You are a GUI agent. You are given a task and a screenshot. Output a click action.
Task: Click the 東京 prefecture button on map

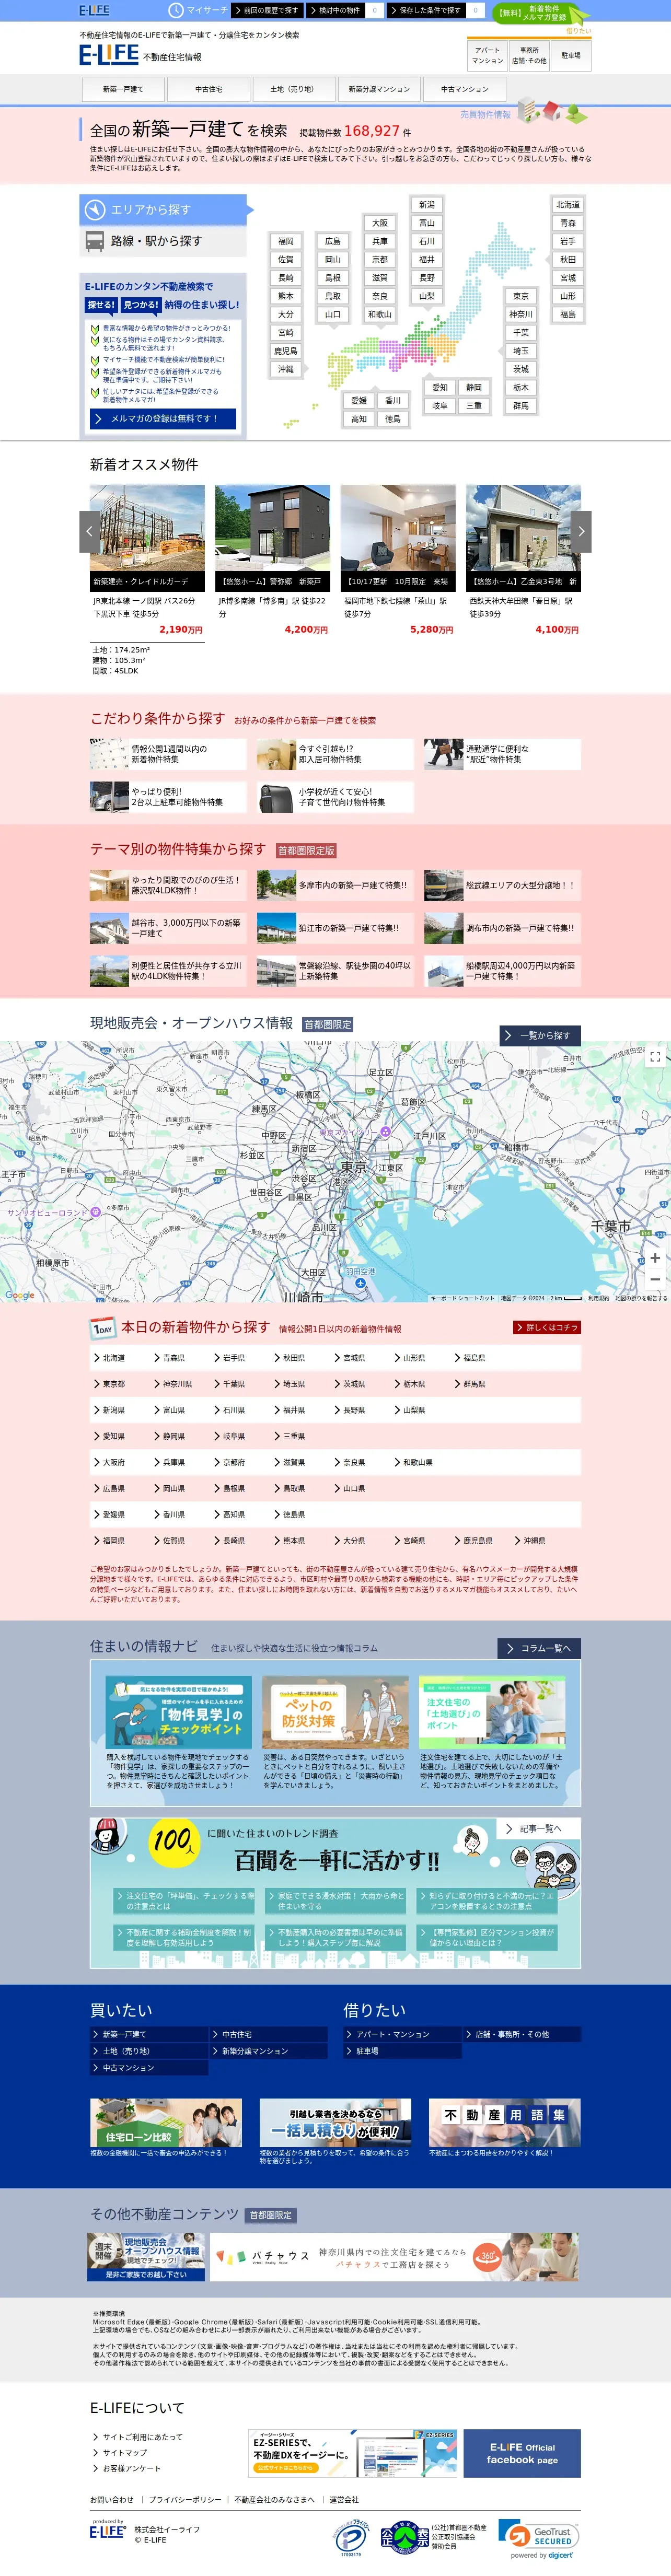click(521, 296)
